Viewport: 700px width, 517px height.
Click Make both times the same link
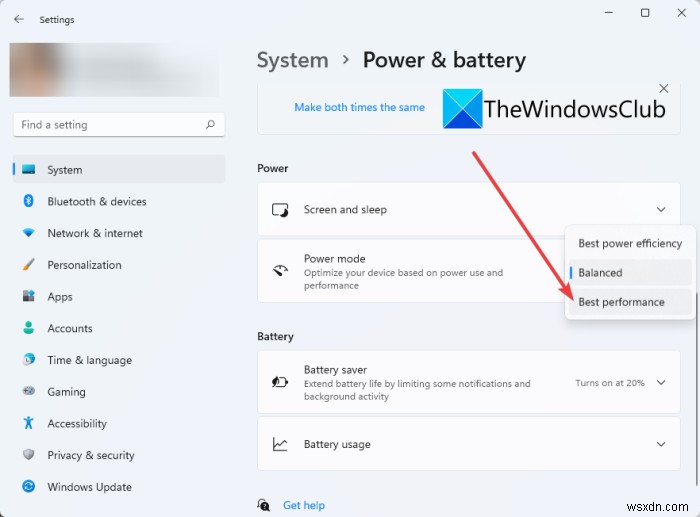click(x=359, y=107)
